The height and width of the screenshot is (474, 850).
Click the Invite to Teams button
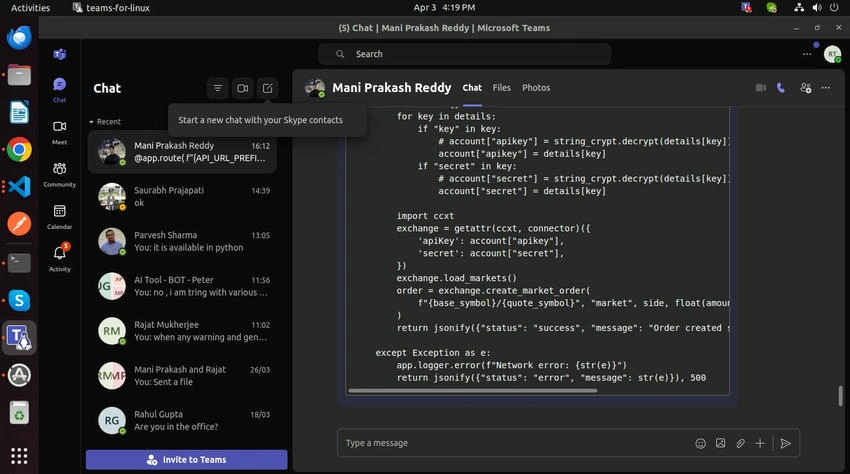pyautogui.click(x=186, y=459)
